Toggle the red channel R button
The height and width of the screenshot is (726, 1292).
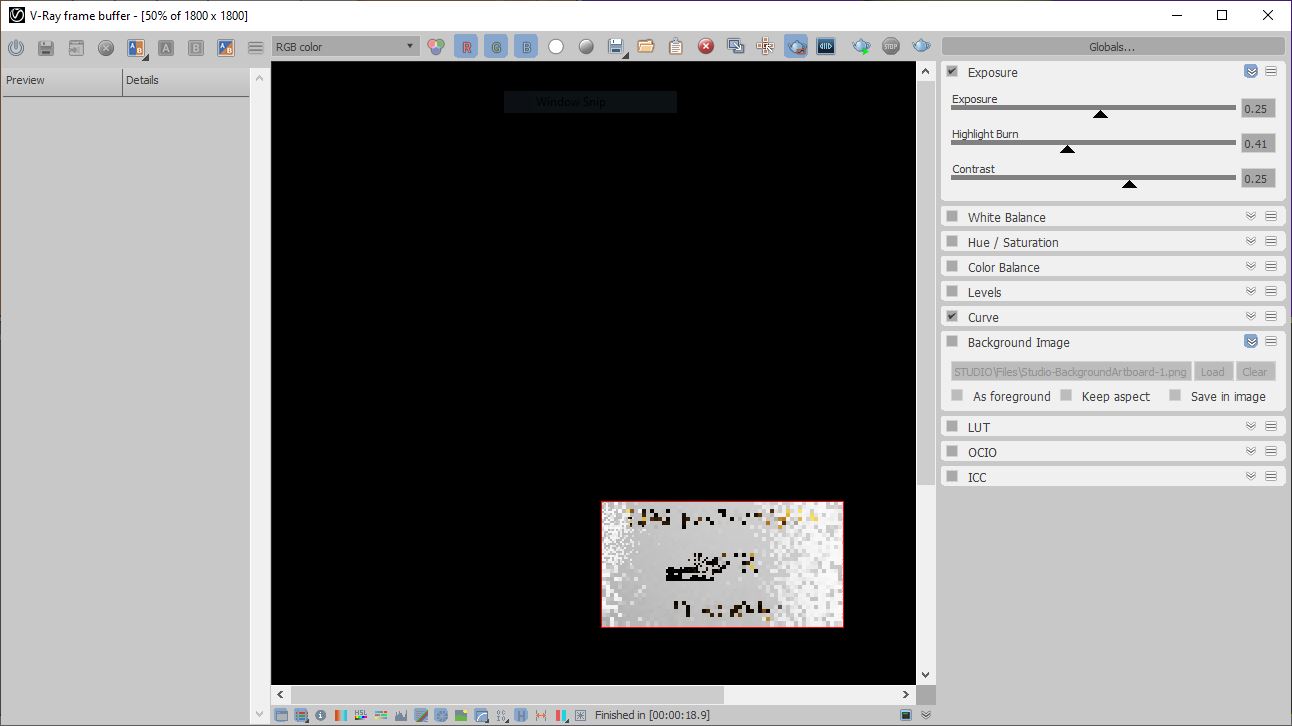466,46
